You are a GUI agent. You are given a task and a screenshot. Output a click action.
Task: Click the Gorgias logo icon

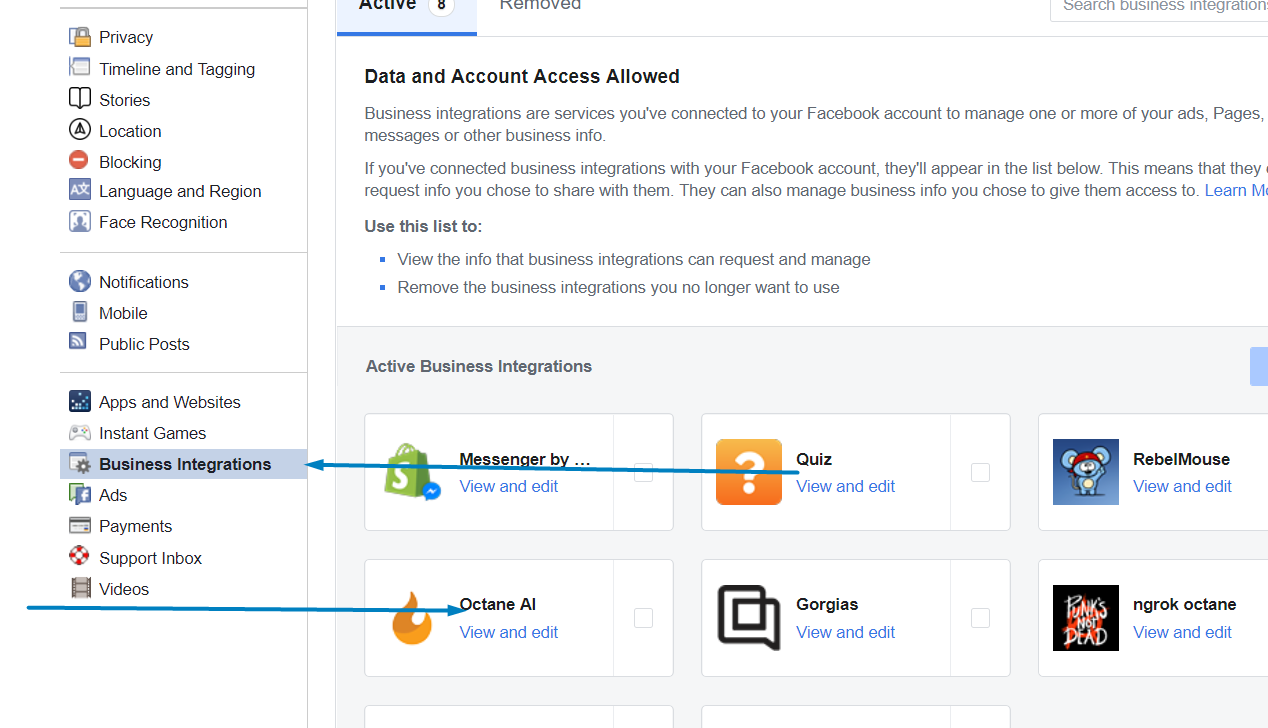click(x=749, y=618)
